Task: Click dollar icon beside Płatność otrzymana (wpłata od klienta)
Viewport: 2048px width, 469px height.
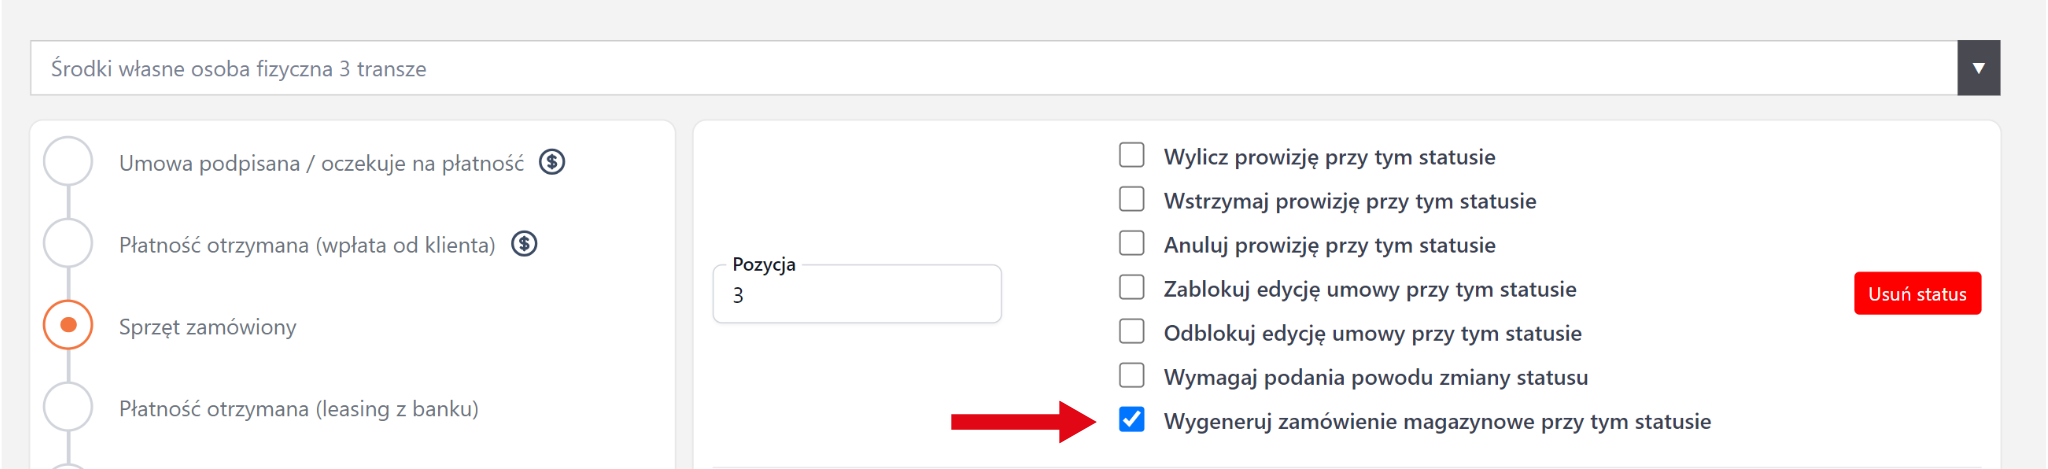Action: pyautogui.click(x=524, y=244)
